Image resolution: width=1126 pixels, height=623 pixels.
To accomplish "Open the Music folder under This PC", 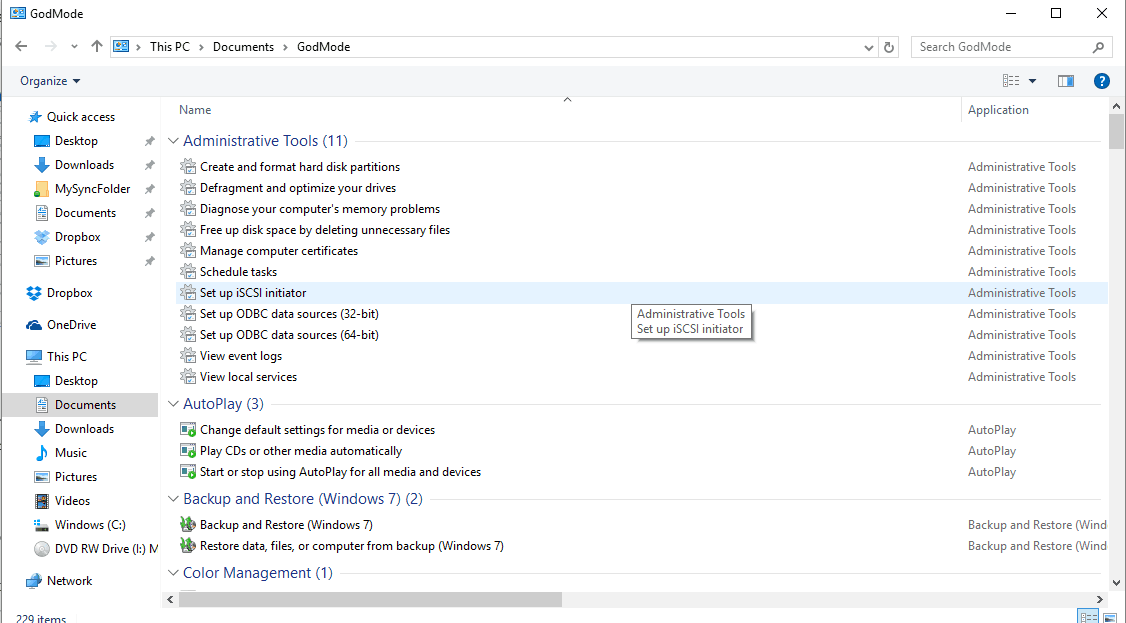I will pos(70,453).
